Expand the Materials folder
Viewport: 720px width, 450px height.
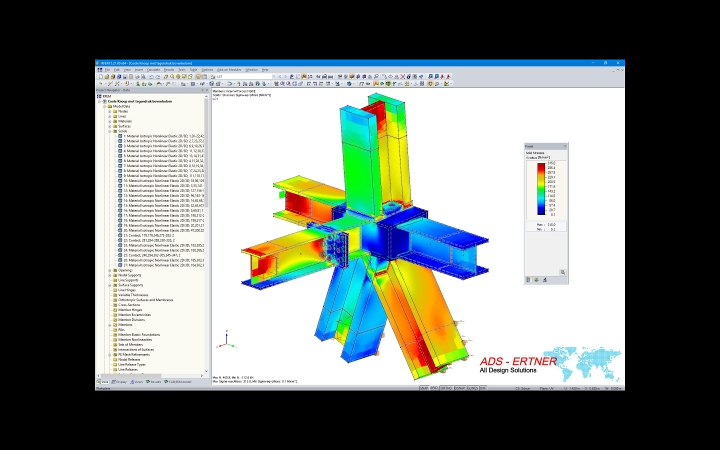pyautogui.click(x=110, y=121)
